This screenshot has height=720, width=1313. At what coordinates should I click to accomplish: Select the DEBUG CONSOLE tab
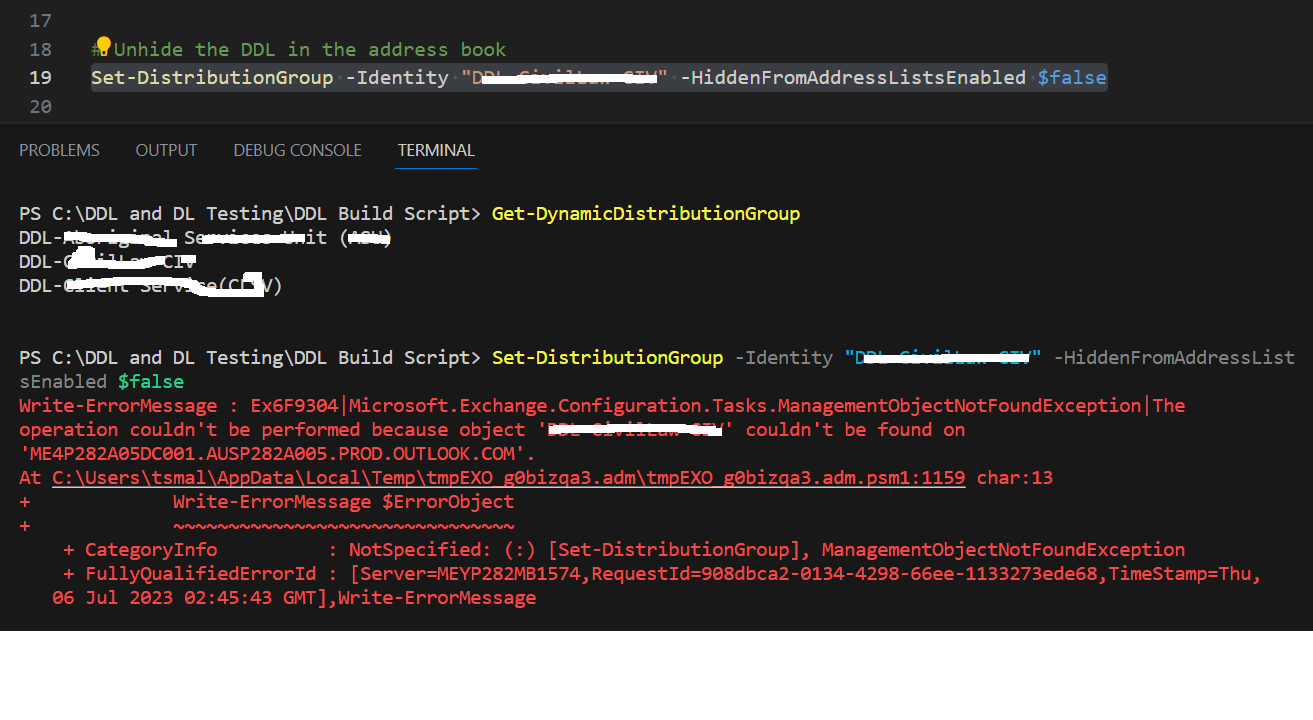coord(296,150)
